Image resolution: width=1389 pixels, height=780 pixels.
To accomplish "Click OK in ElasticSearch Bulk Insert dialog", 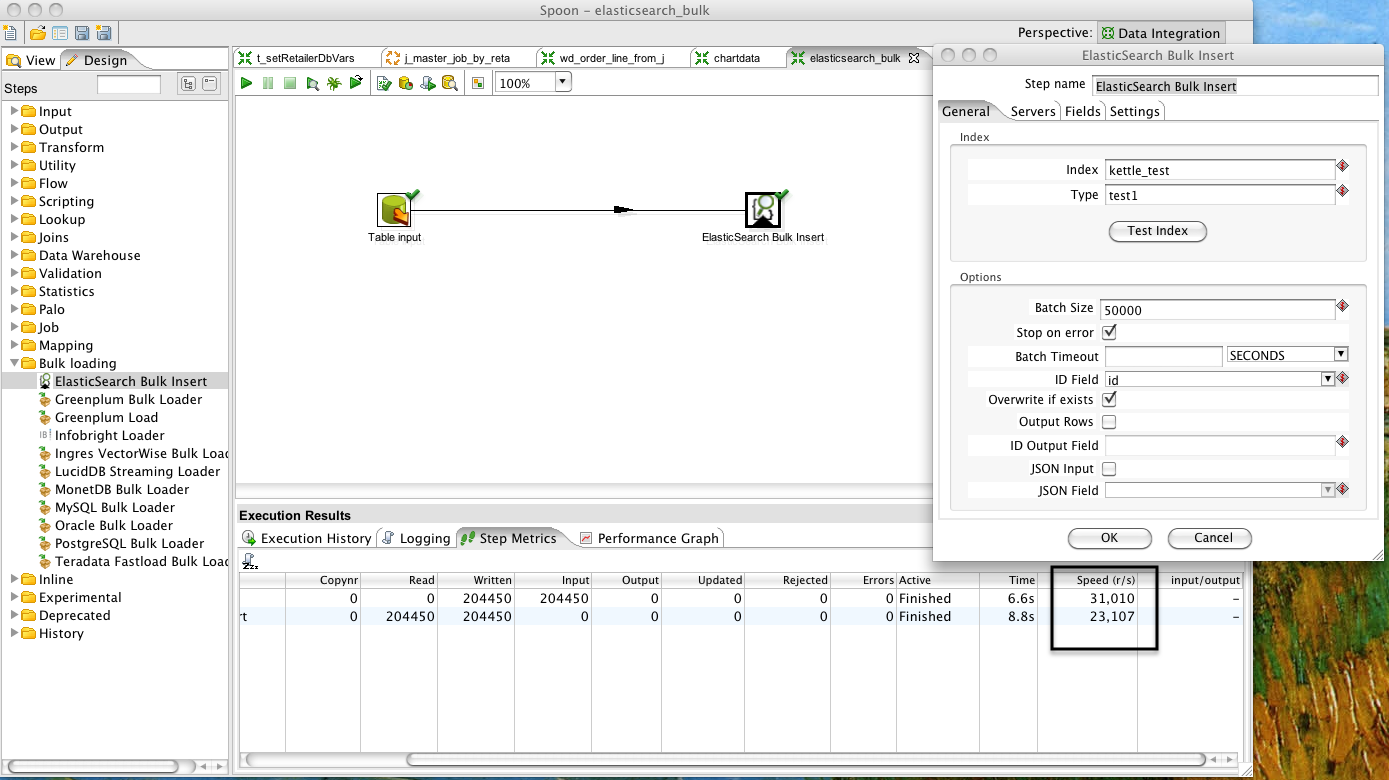I will pyautogui.click(x=1109, y=538).
